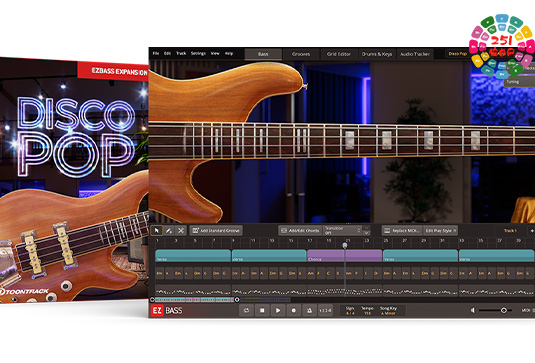The height and width of the screenshot is (363, 535).
Task: Open the File menu
Action: click(x=156, y=54)
